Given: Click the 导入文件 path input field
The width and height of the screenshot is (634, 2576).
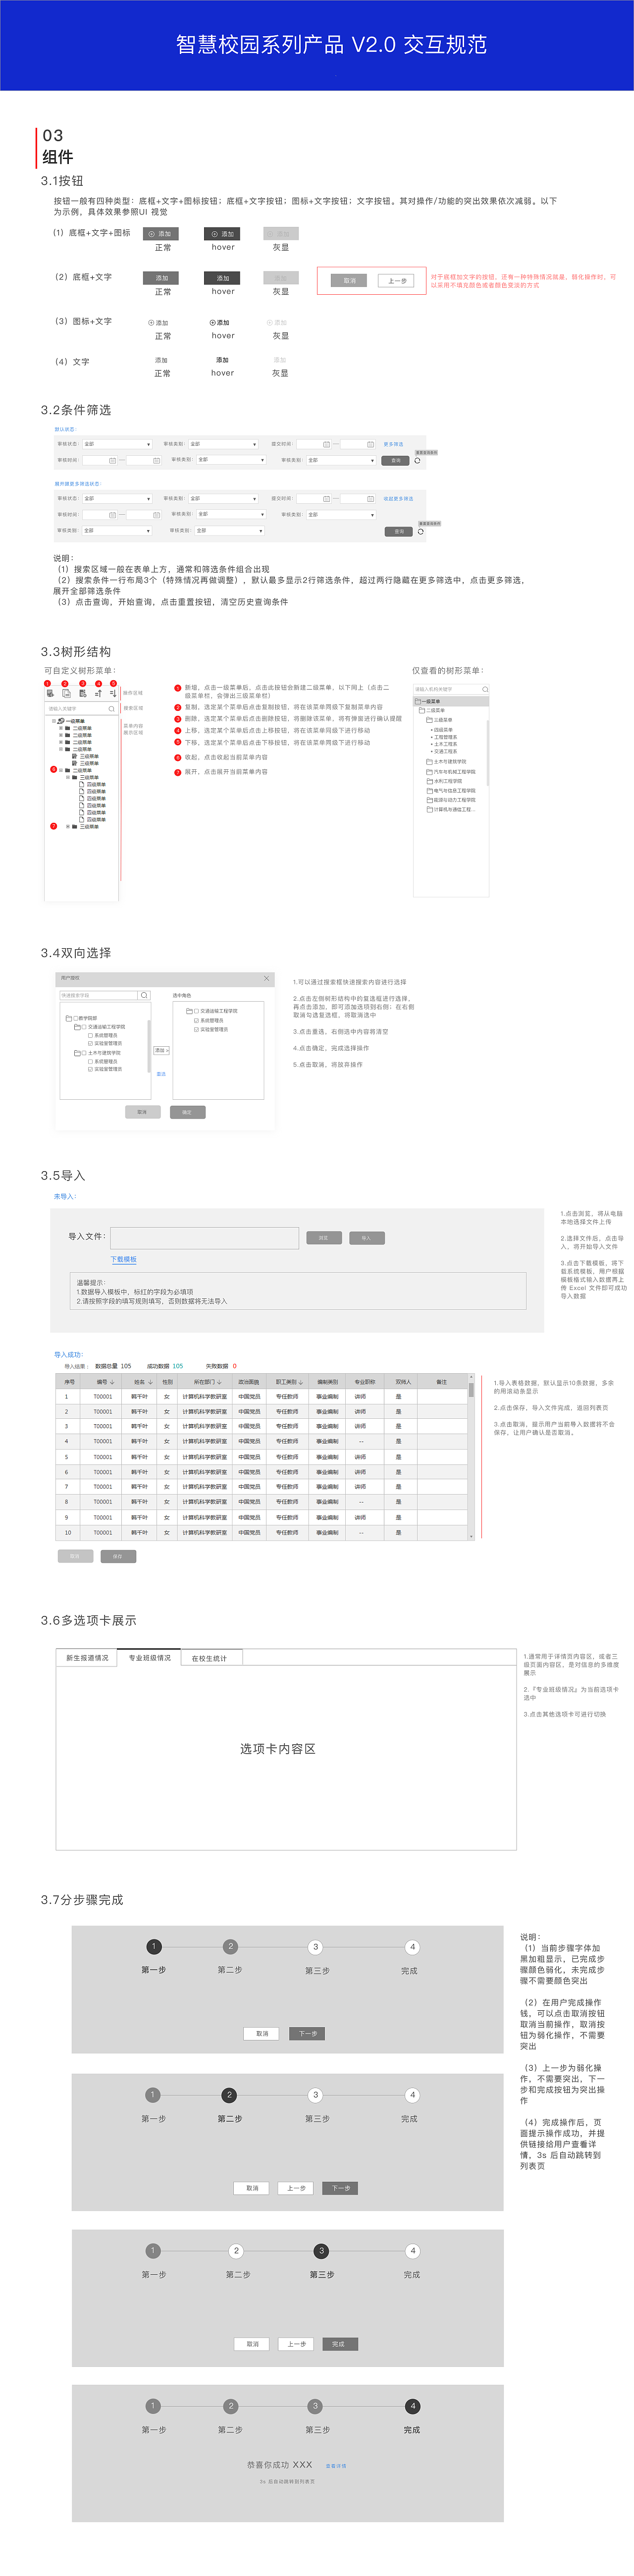Looking at the screenshot, I should (204, 1238).
